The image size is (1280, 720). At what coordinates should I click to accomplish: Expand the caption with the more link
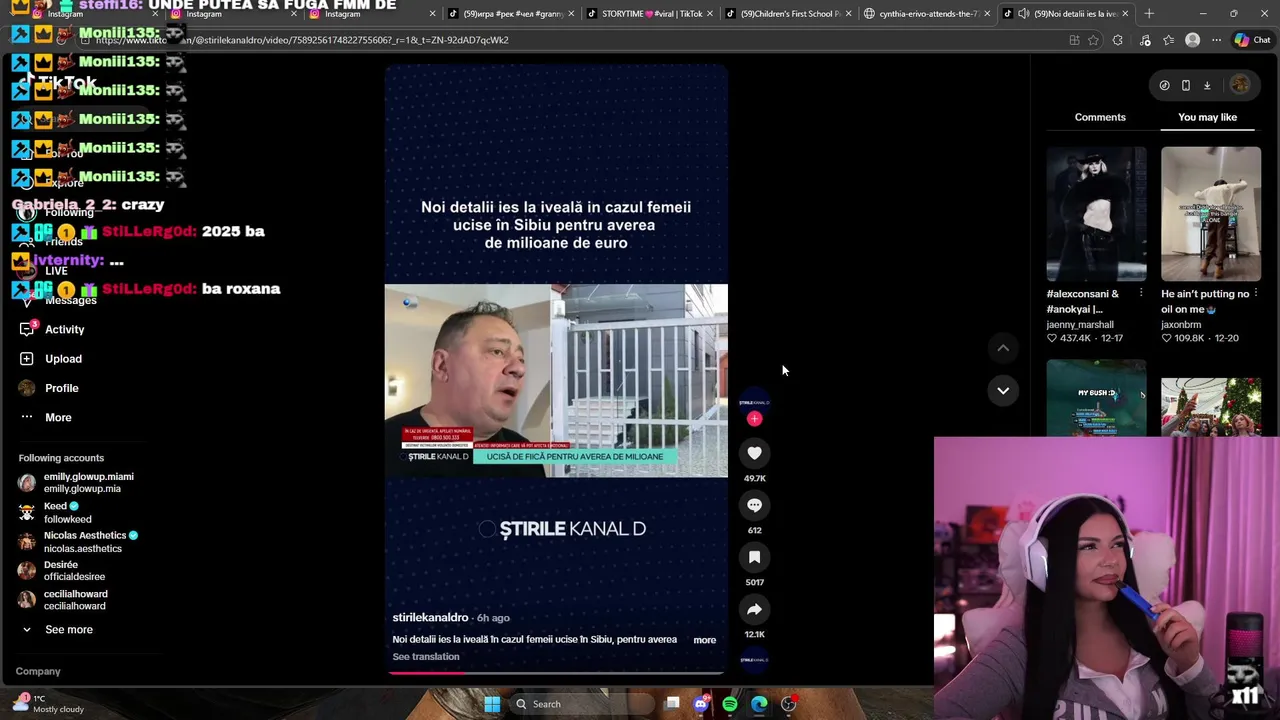(705, 640)
